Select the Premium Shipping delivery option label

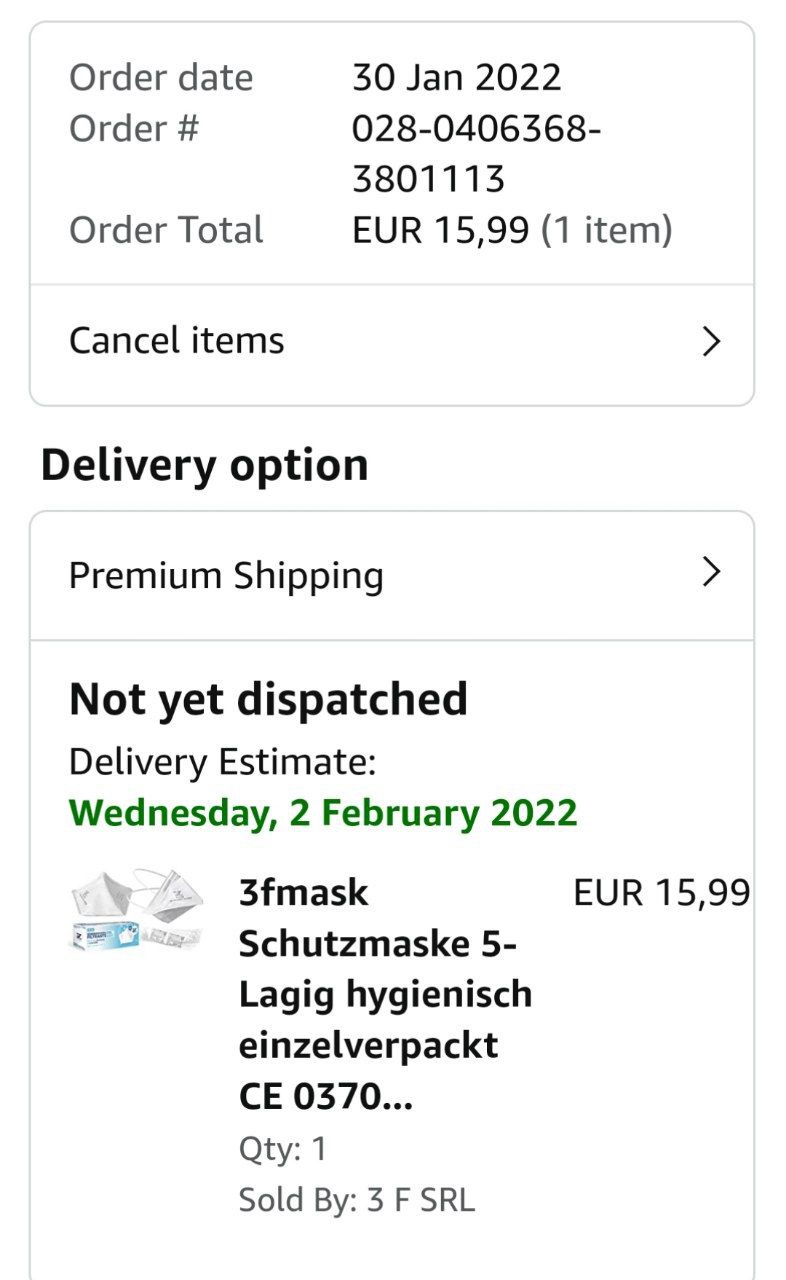coord(226,576)
